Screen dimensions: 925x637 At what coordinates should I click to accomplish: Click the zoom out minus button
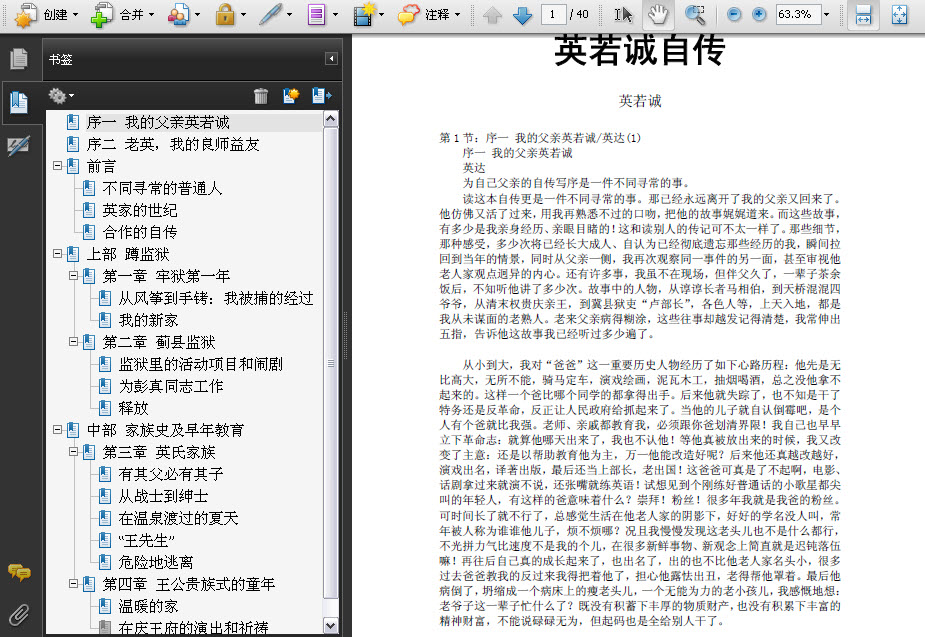[x=734, y=14]
